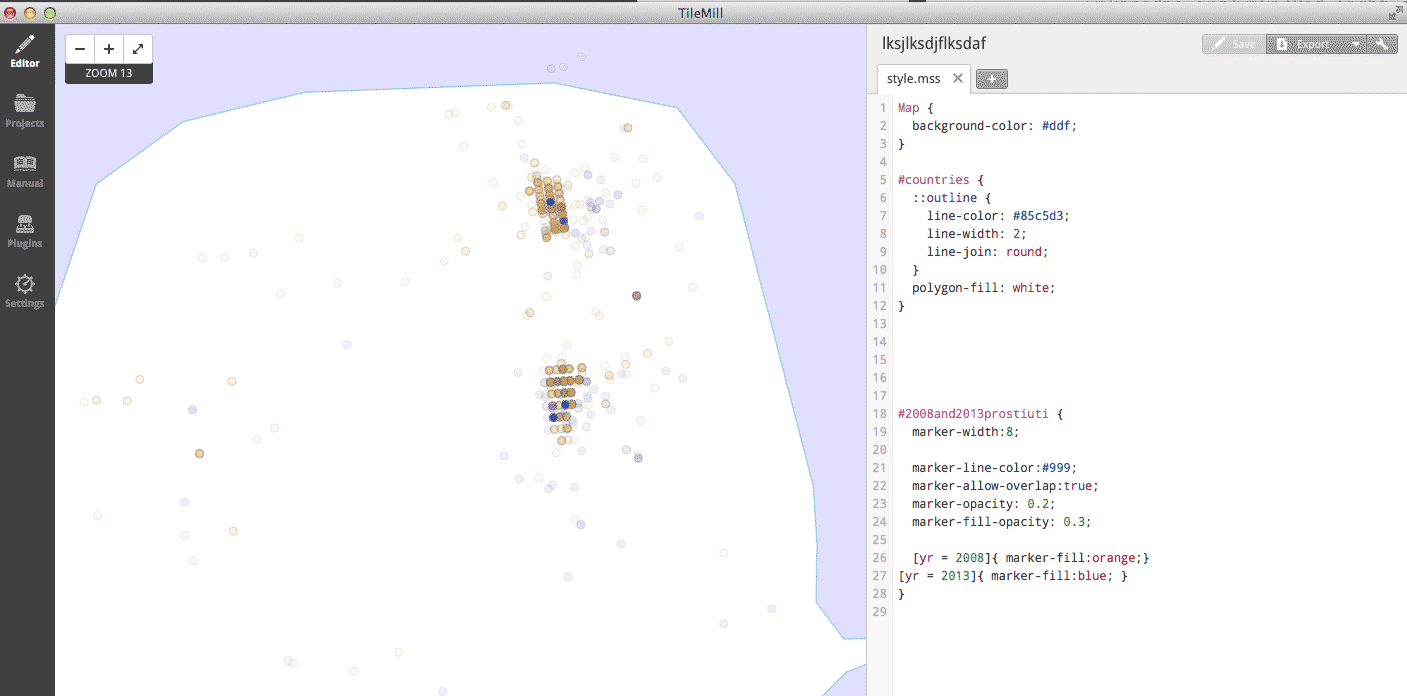Screen dimensions: 1407x696
Task: Click the Export button
Action: tap(1306, 44)
